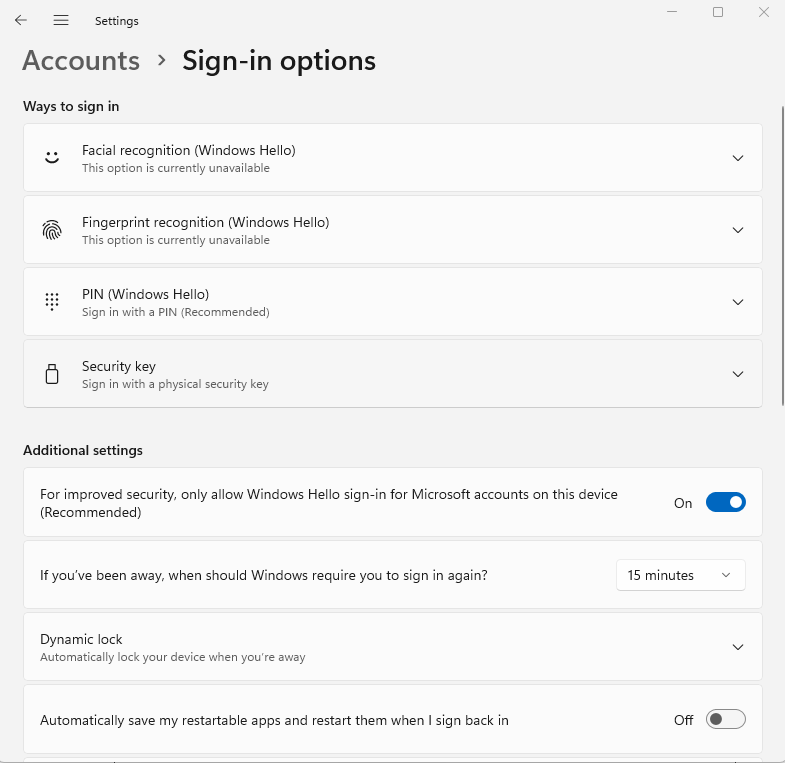785x763 pixels.
Task: Enable restartable apps auto-restart toggle
Action: 725,719
